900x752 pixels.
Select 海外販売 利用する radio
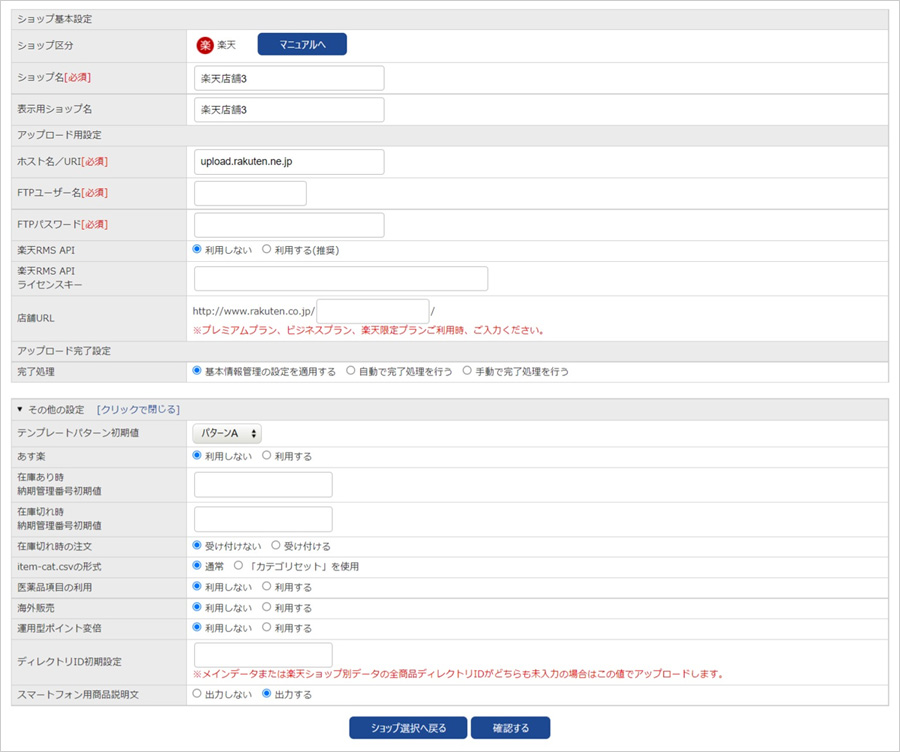(x=266, y=607)
